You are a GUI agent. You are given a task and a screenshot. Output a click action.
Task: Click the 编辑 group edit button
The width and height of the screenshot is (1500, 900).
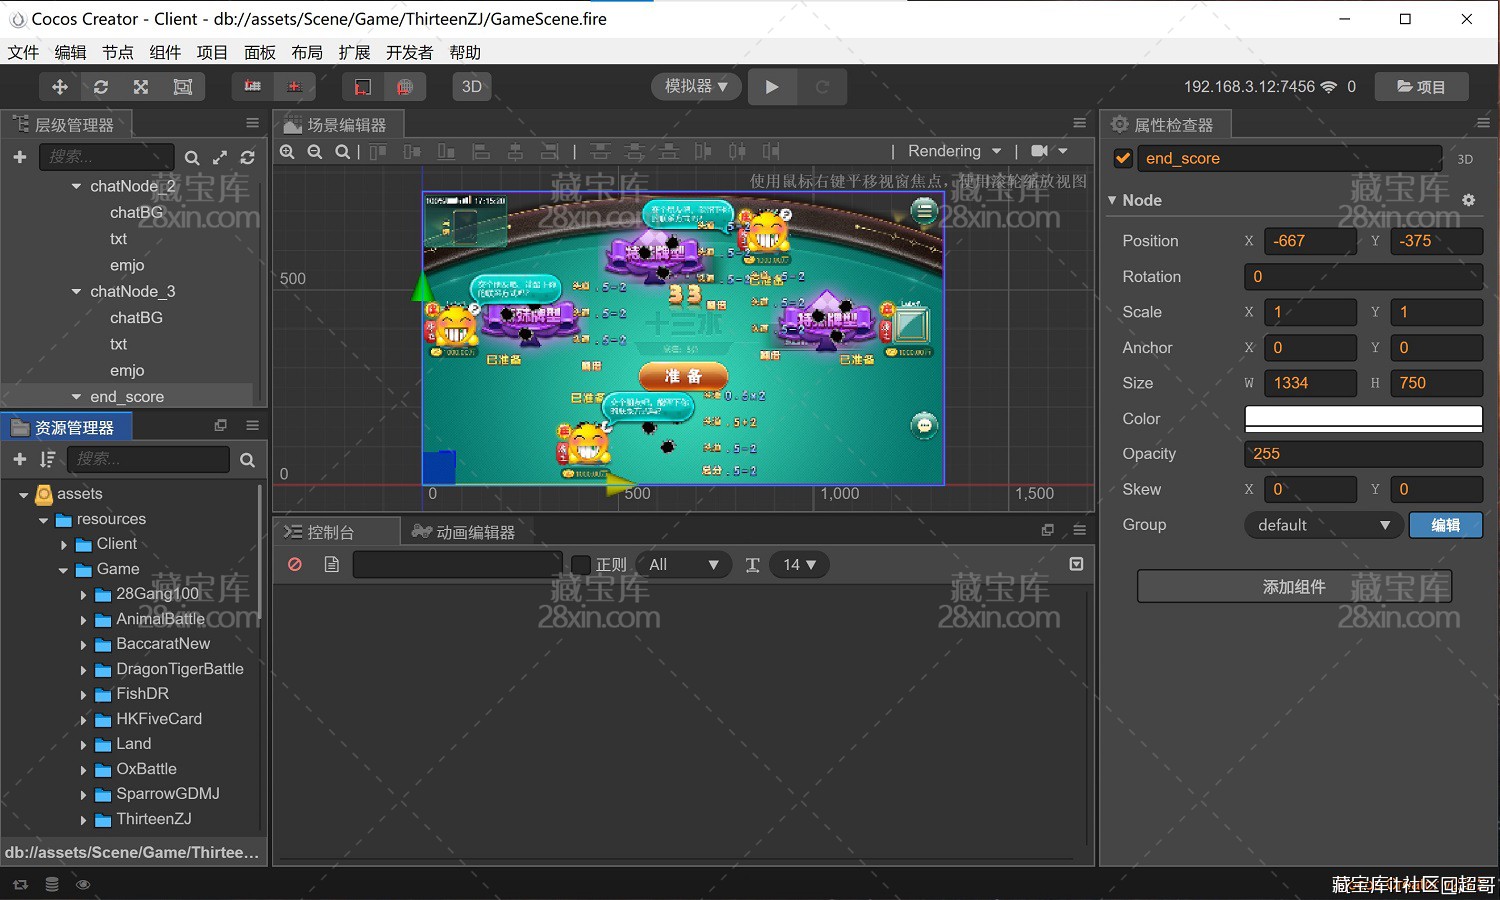tap(1445, 525)
